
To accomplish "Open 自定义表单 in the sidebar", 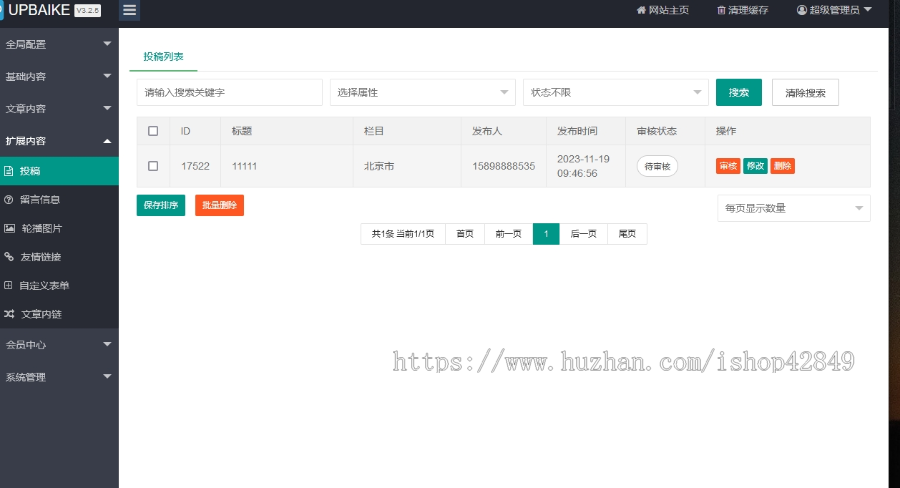I will coord(59,285).
